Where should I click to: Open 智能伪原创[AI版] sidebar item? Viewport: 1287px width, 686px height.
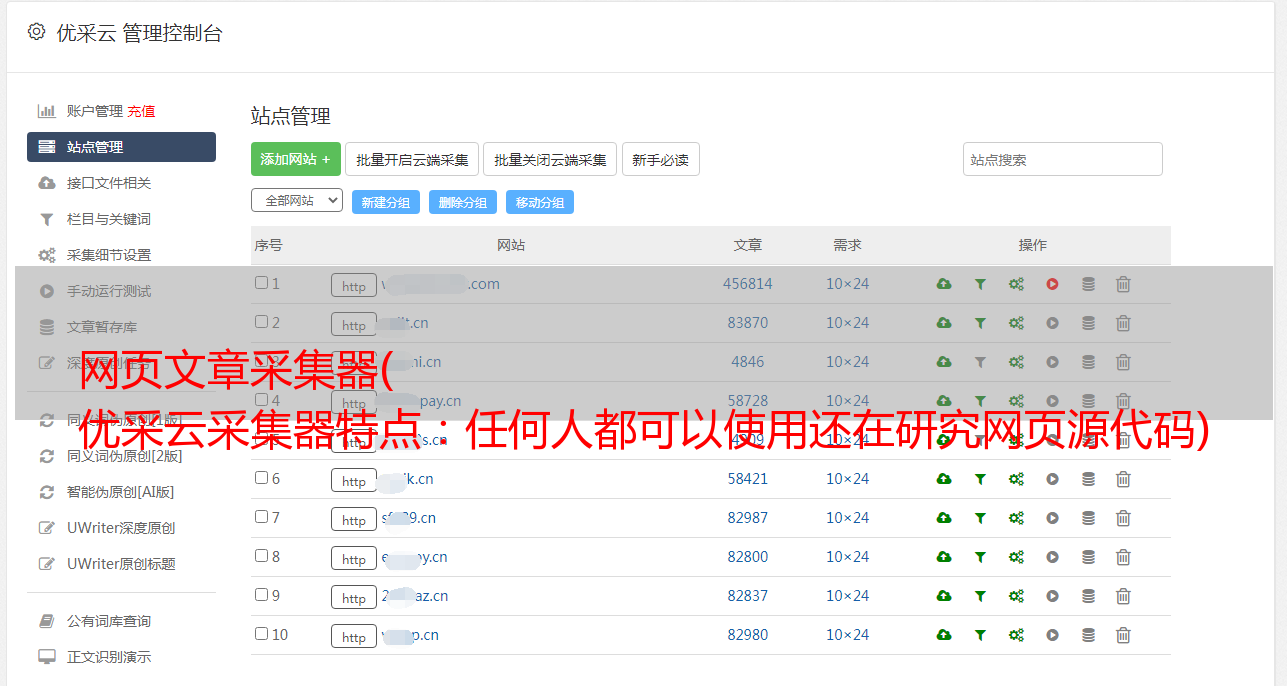click(x=121, y=492)
